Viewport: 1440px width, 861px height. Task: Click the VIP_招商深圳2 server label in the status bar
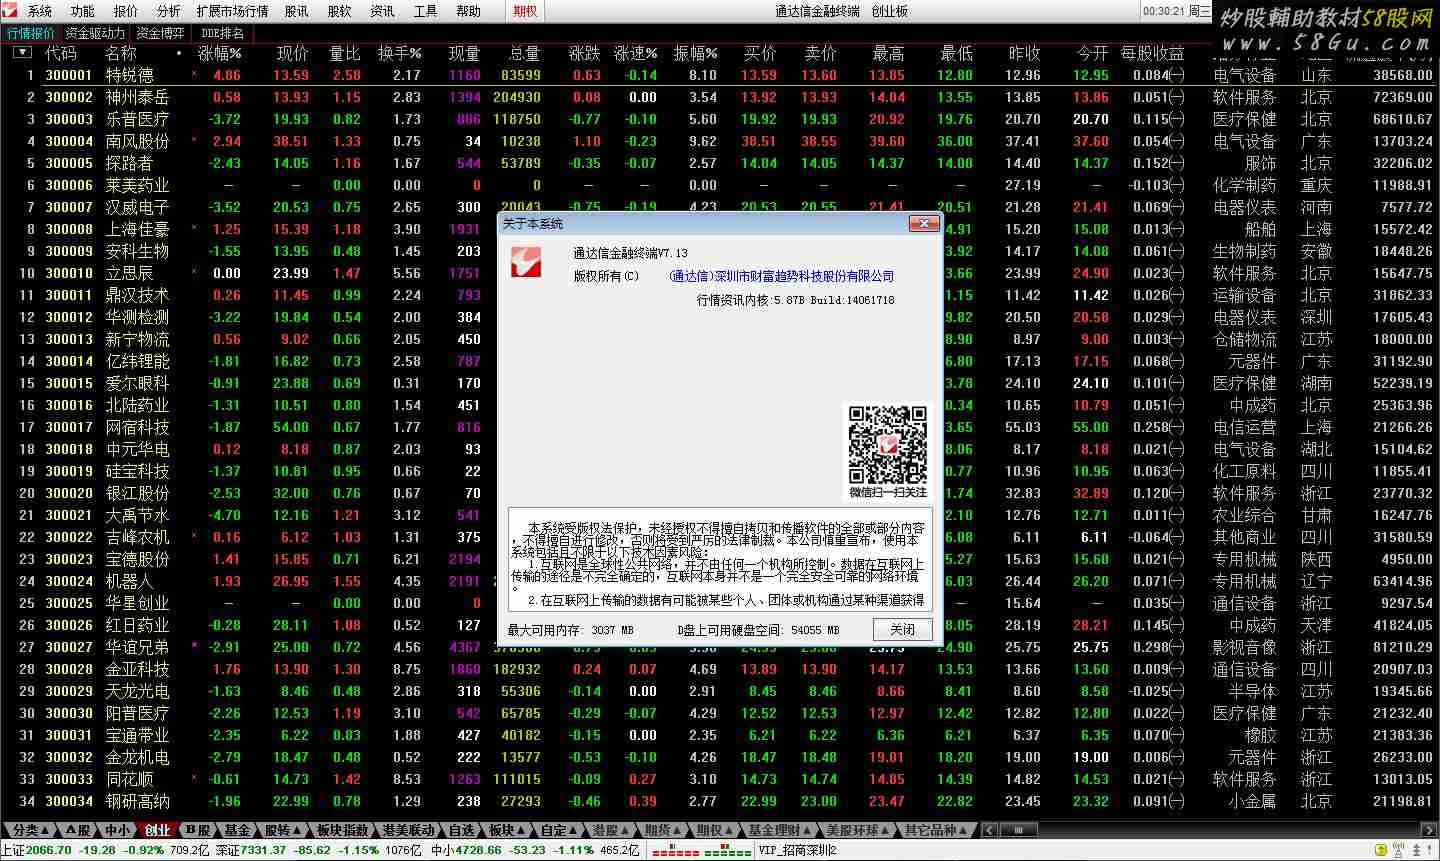pyautogui.click(x=798, y=850)
